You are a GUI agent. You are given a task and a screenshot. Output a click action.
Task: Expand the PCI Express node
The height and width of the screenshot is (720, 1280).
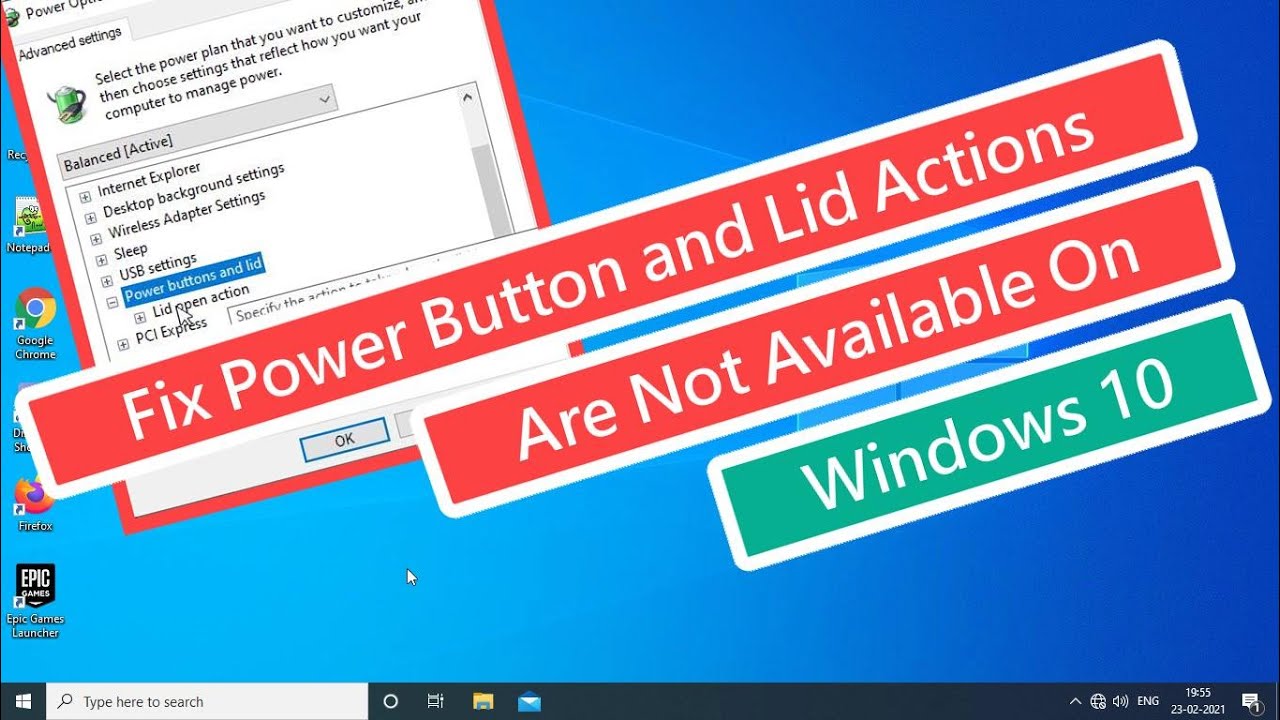point(122,344)
